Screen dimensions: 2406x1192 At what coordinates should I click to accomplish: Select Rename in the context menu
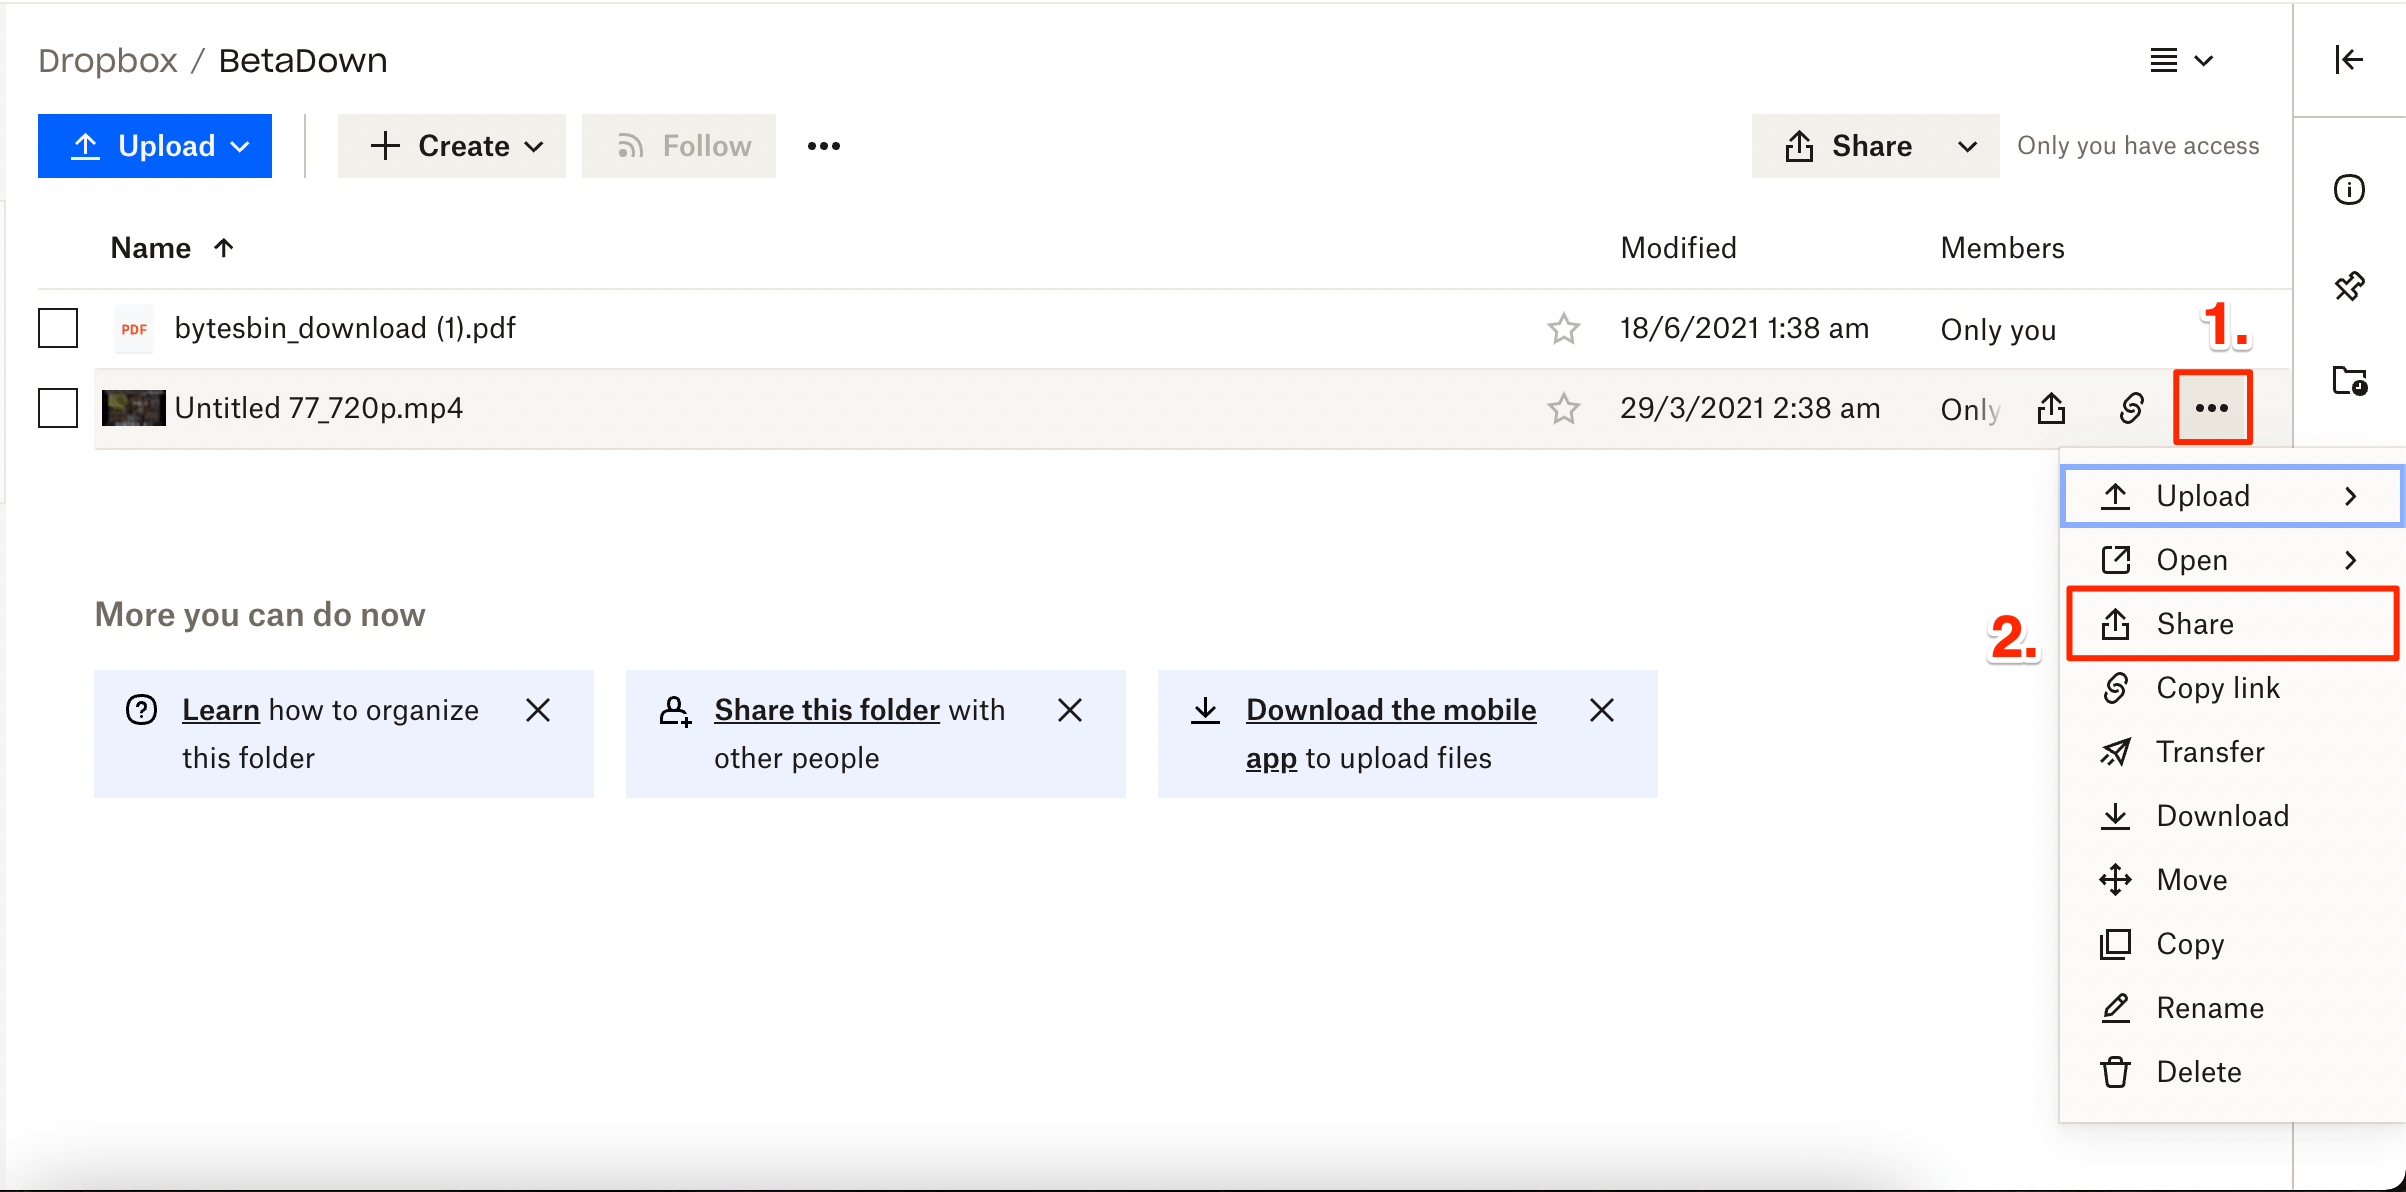click(x=2209, y=1008)
